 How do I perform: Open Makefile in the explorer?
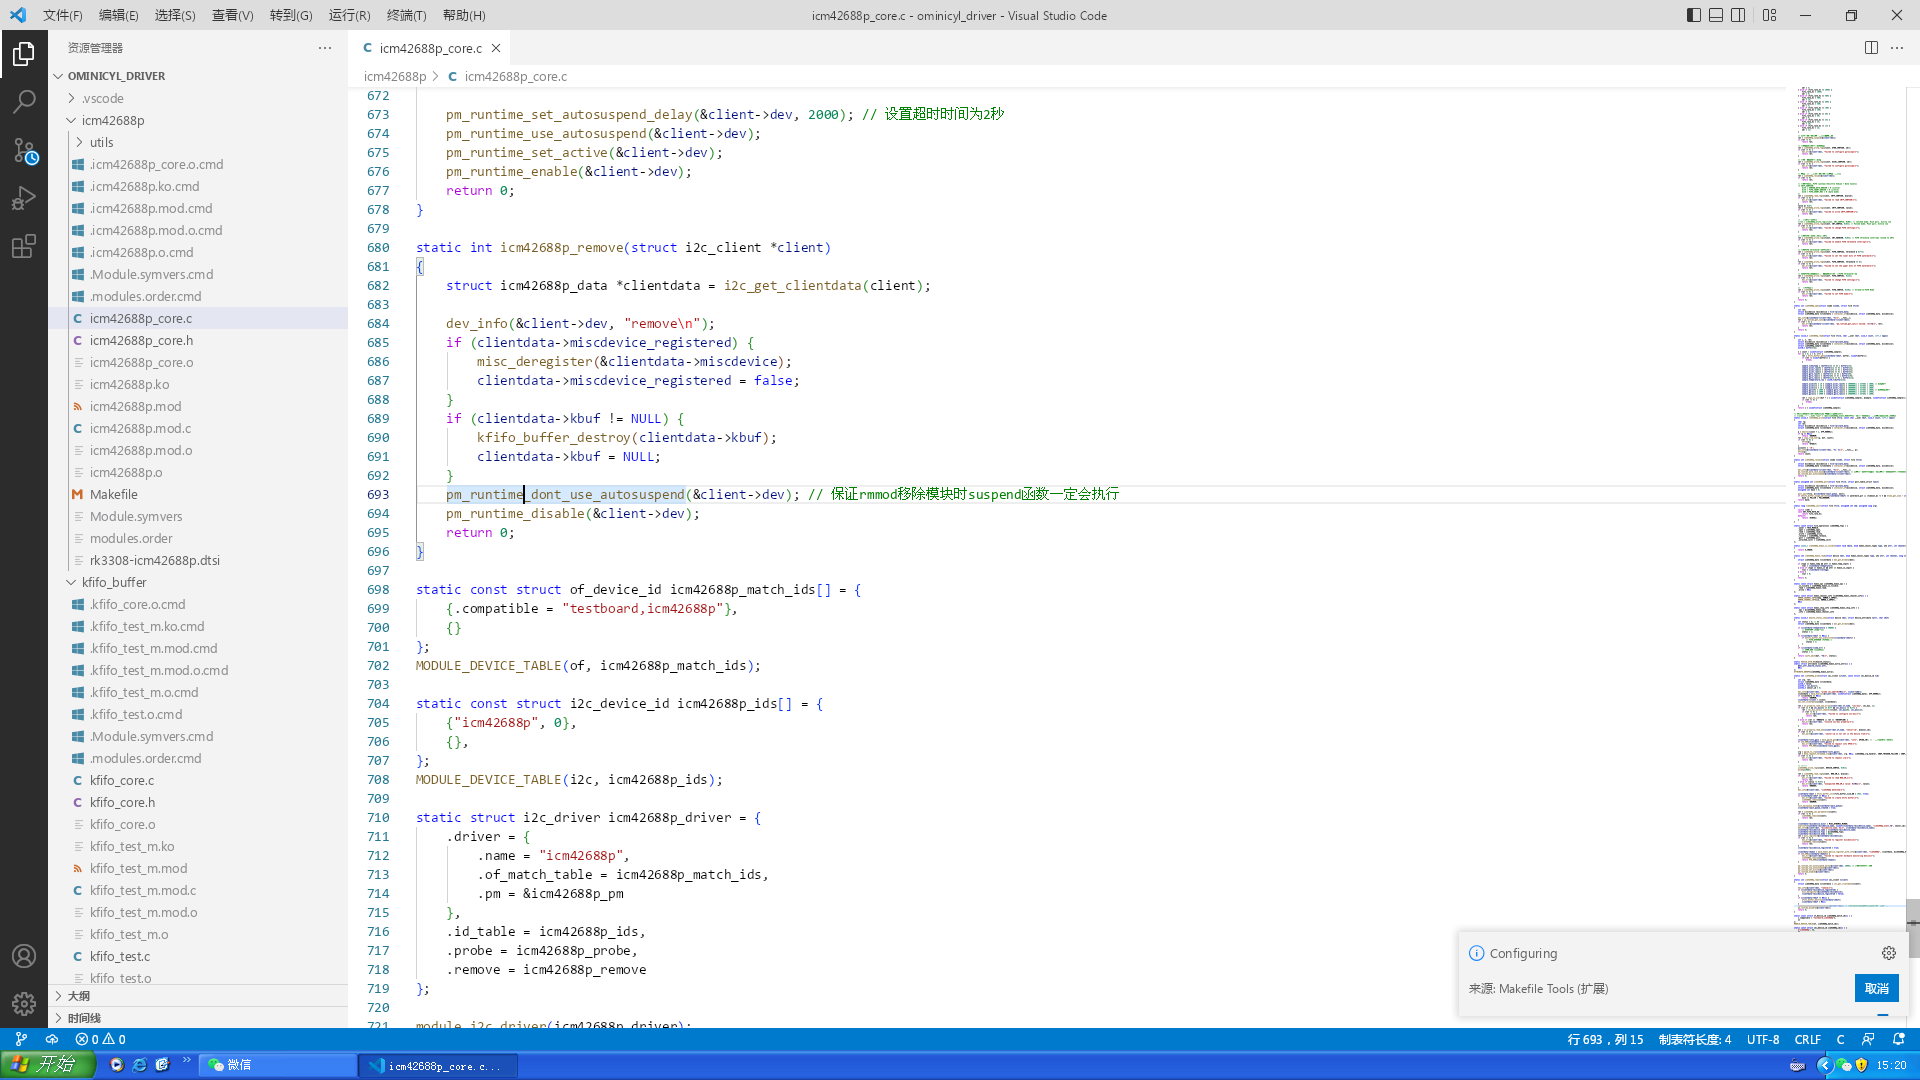(x=113, y=494)
